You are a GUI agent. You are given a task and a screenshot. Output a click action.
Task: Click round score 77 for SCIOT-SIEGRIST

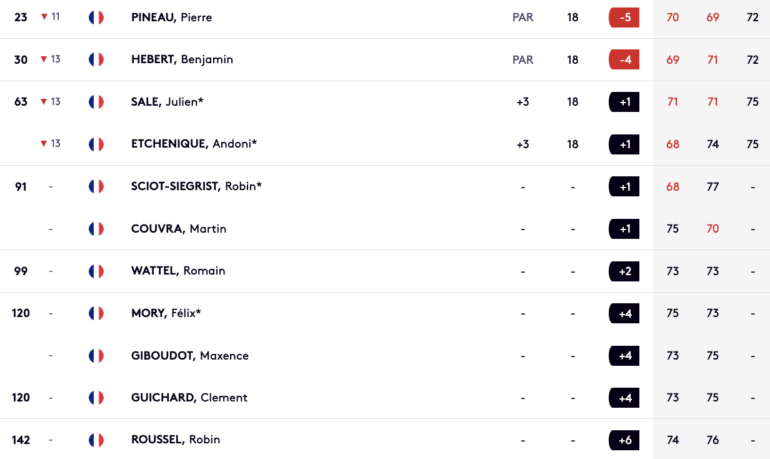pos(713,187)
